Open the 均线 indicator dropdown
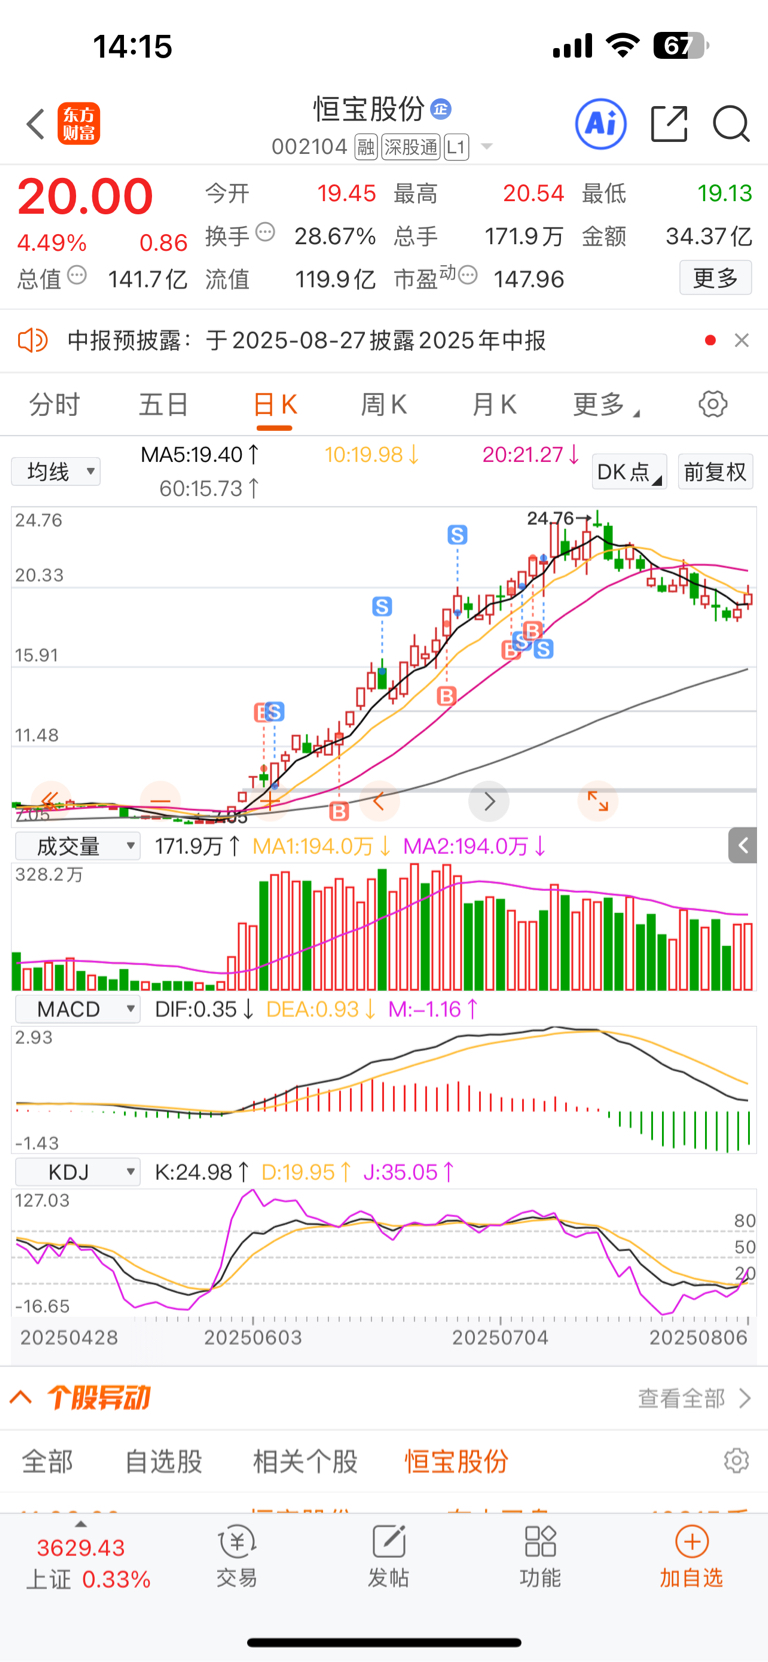This screenshot has height=1662, width=768. 56,471
